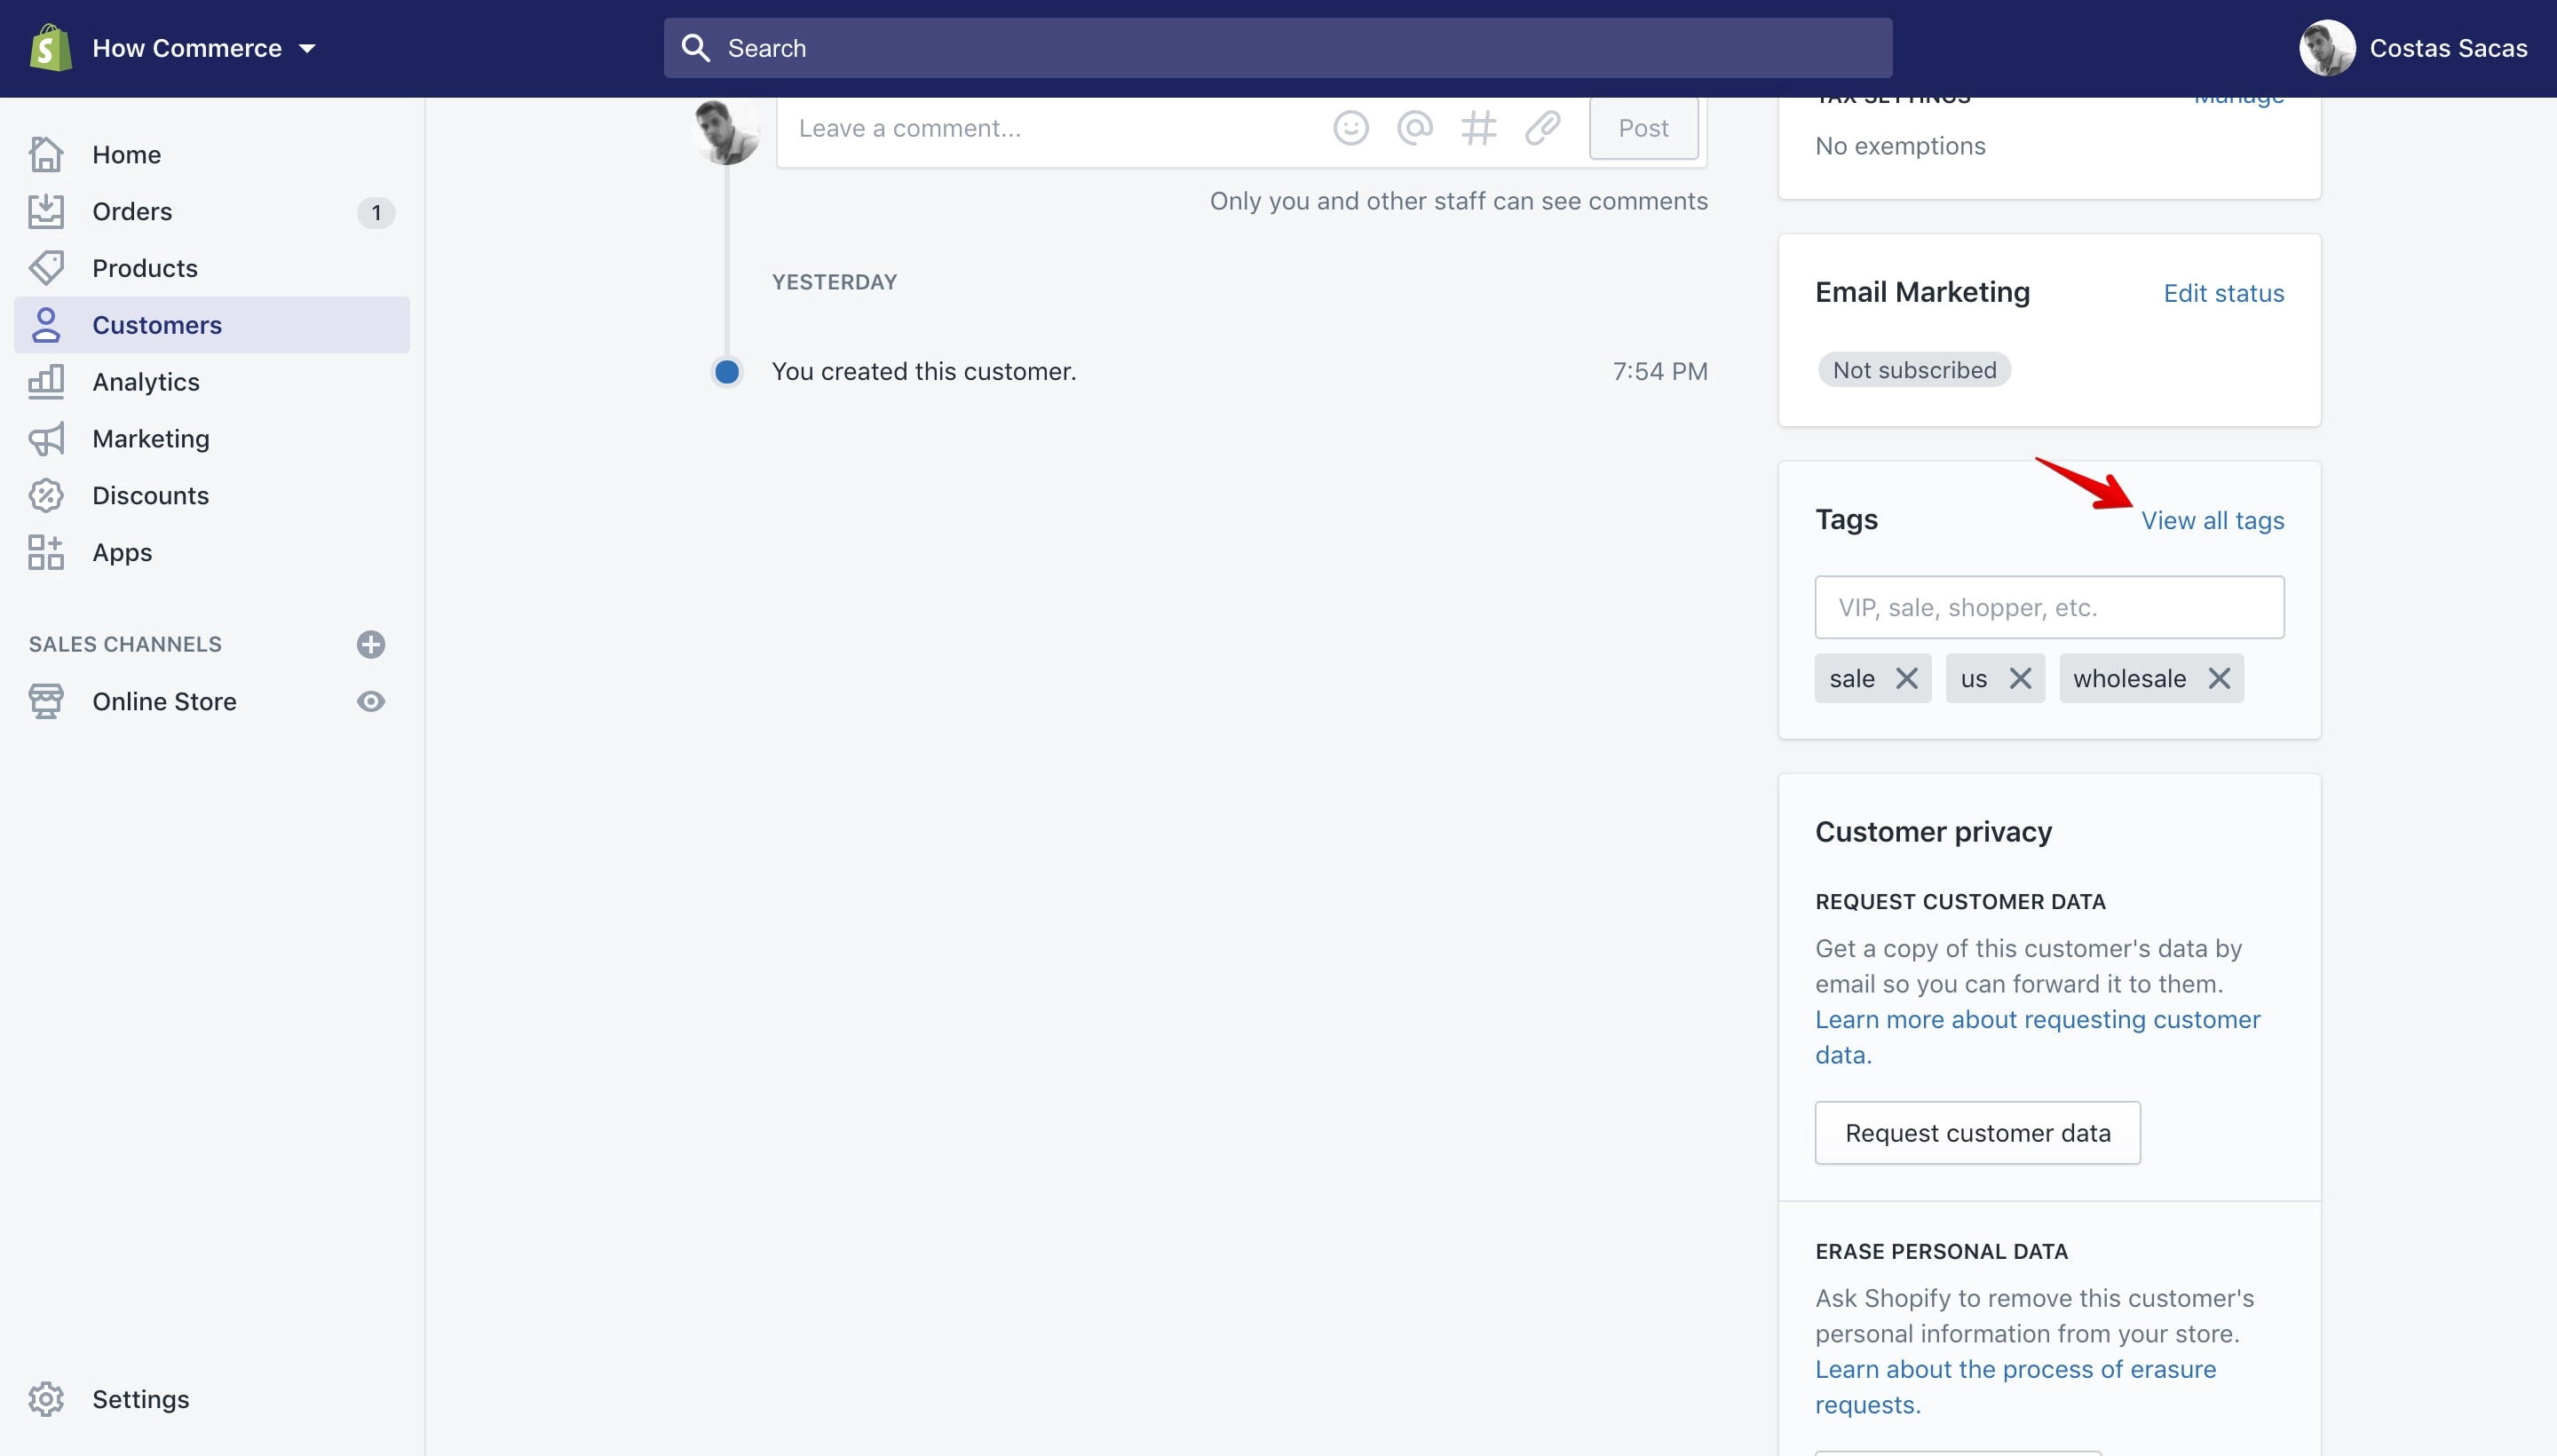Click the Request customer data button
This screenshot has width=2557, height=1456.
click(x=1977, y=1133)
